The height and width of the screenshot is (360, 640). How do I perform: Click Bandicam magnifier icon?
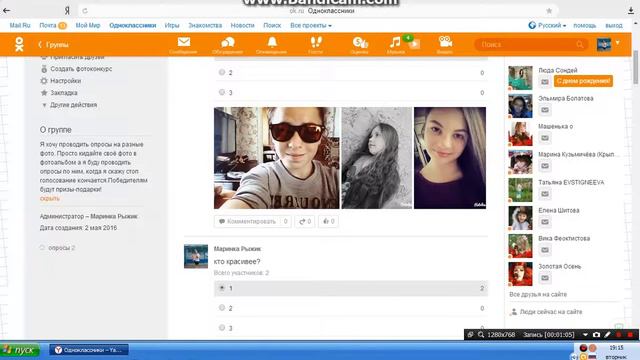pyautogui.click(x=481, y=335)
